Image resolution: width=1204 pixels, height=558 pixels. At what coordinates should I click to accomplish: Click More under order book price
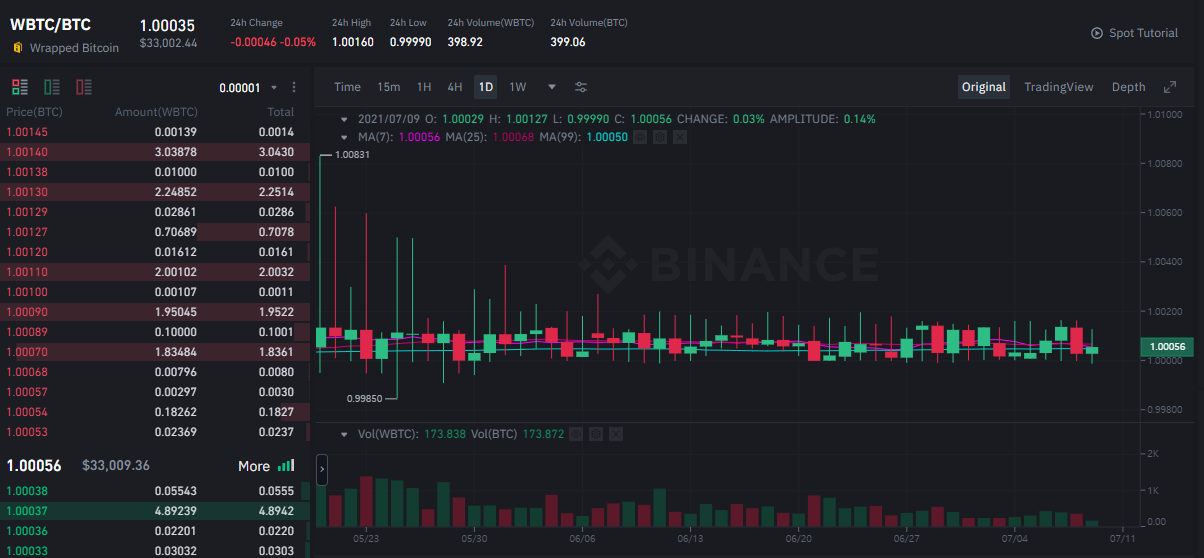click(254, 466)
